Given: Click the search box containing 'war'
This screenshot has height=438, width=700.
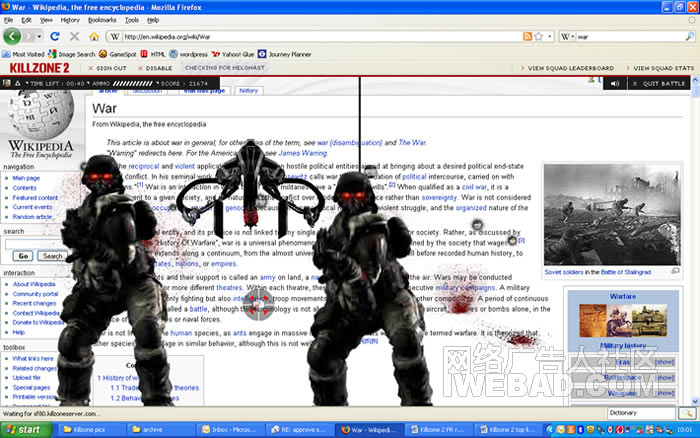Looking at the screenshot, I should point(630,37).
